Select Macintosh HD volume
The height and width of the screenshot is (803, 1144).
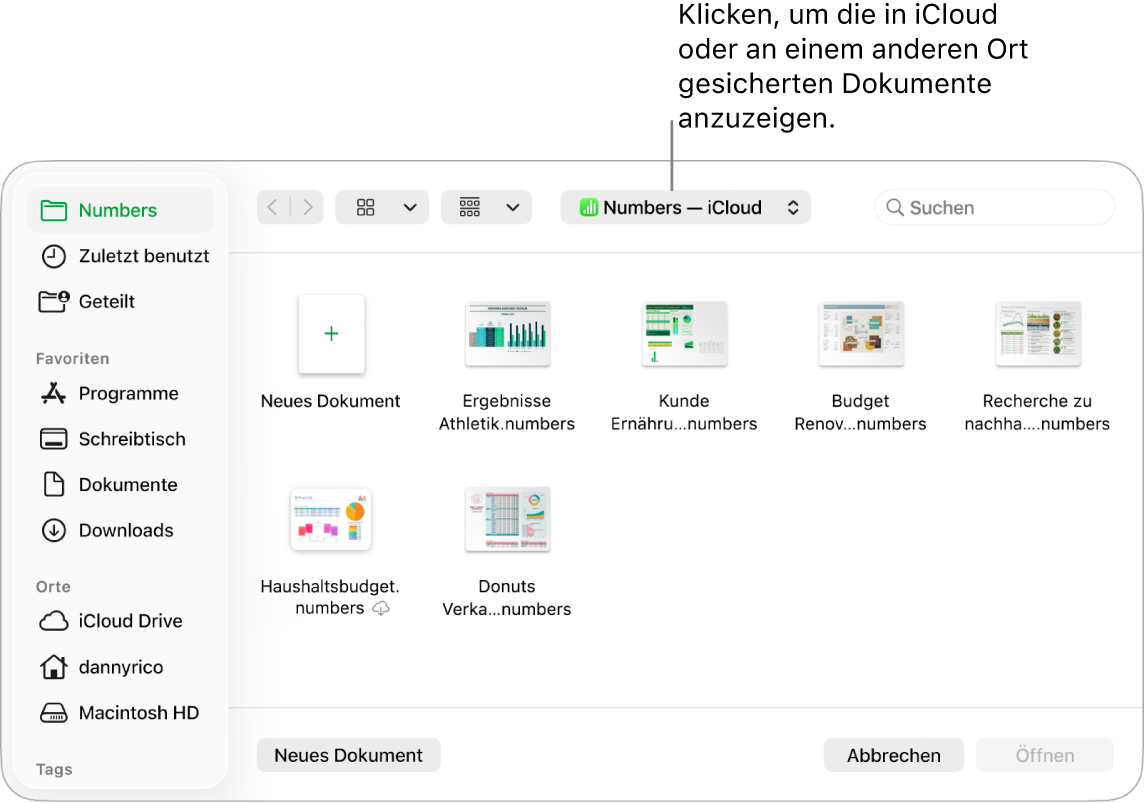coord(120,713)
